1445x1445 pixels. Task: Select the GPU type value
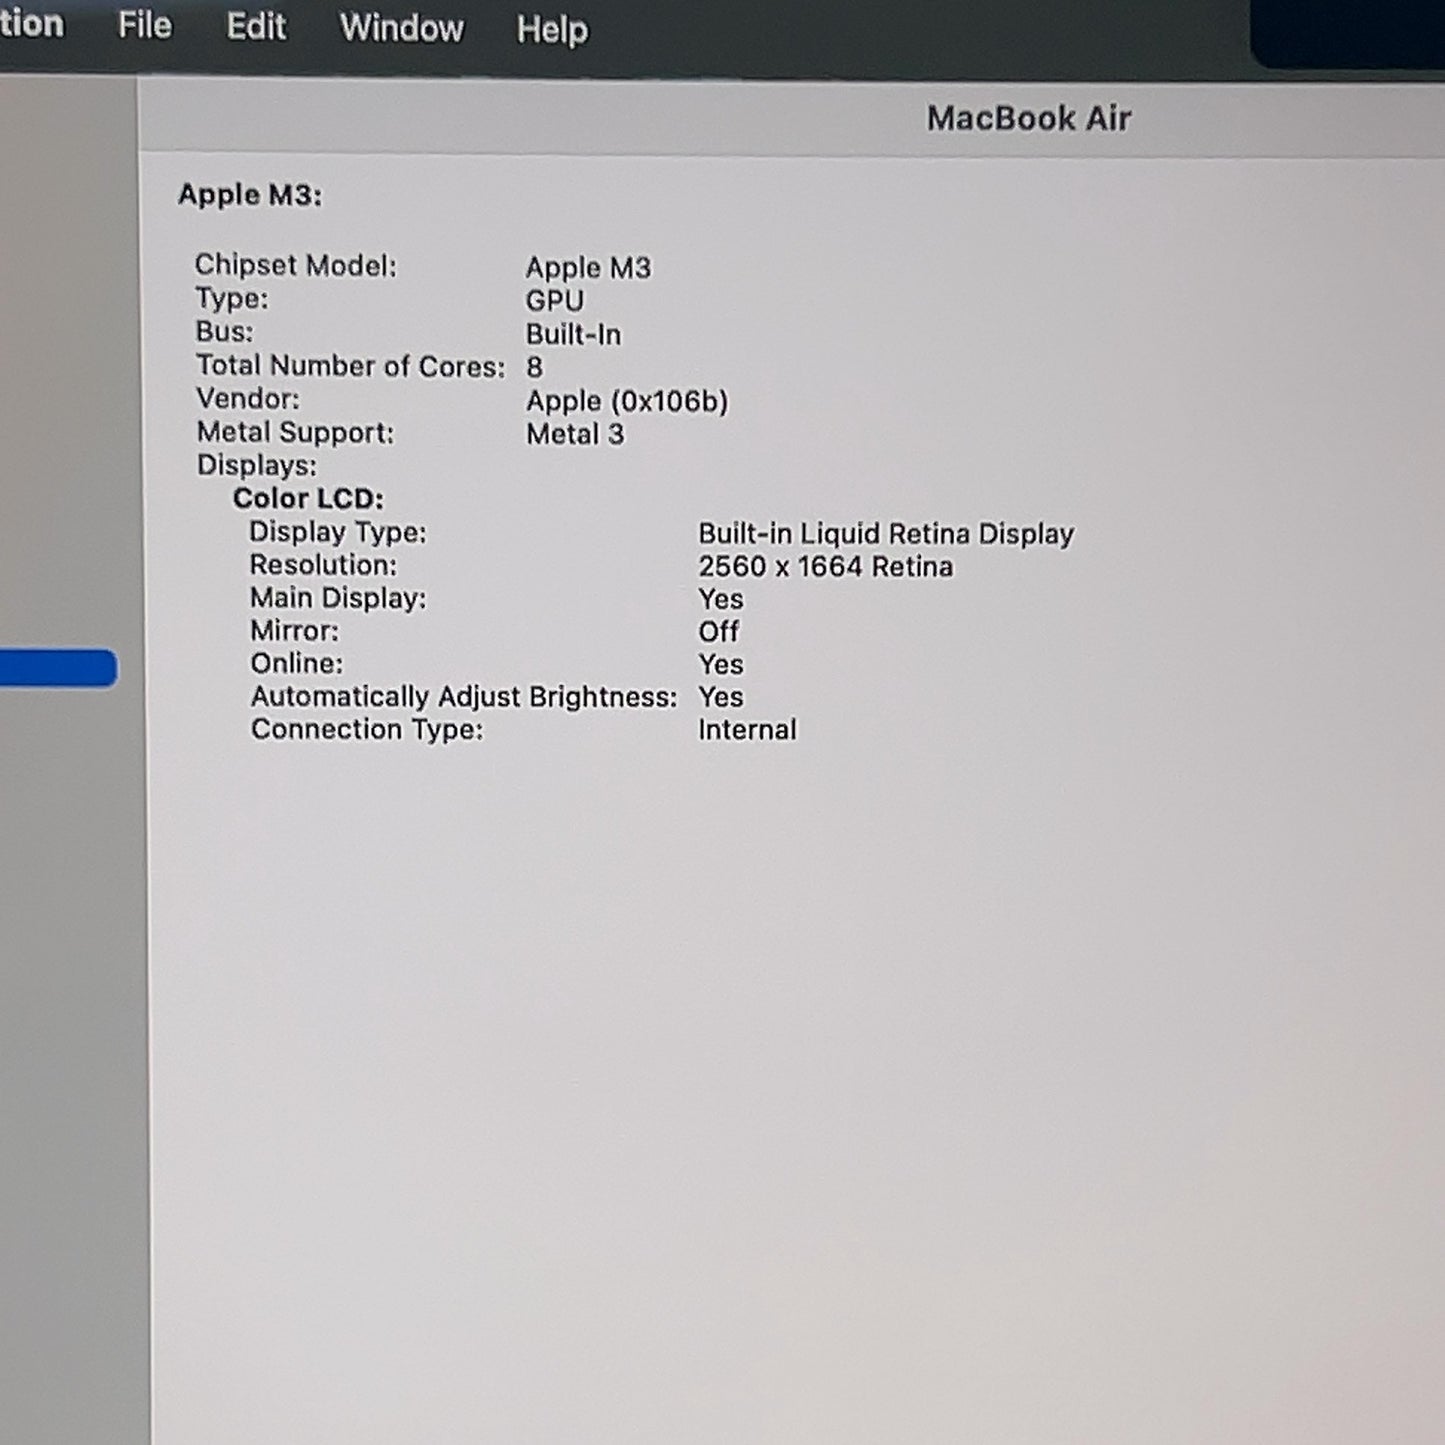[x=555, y=301]
